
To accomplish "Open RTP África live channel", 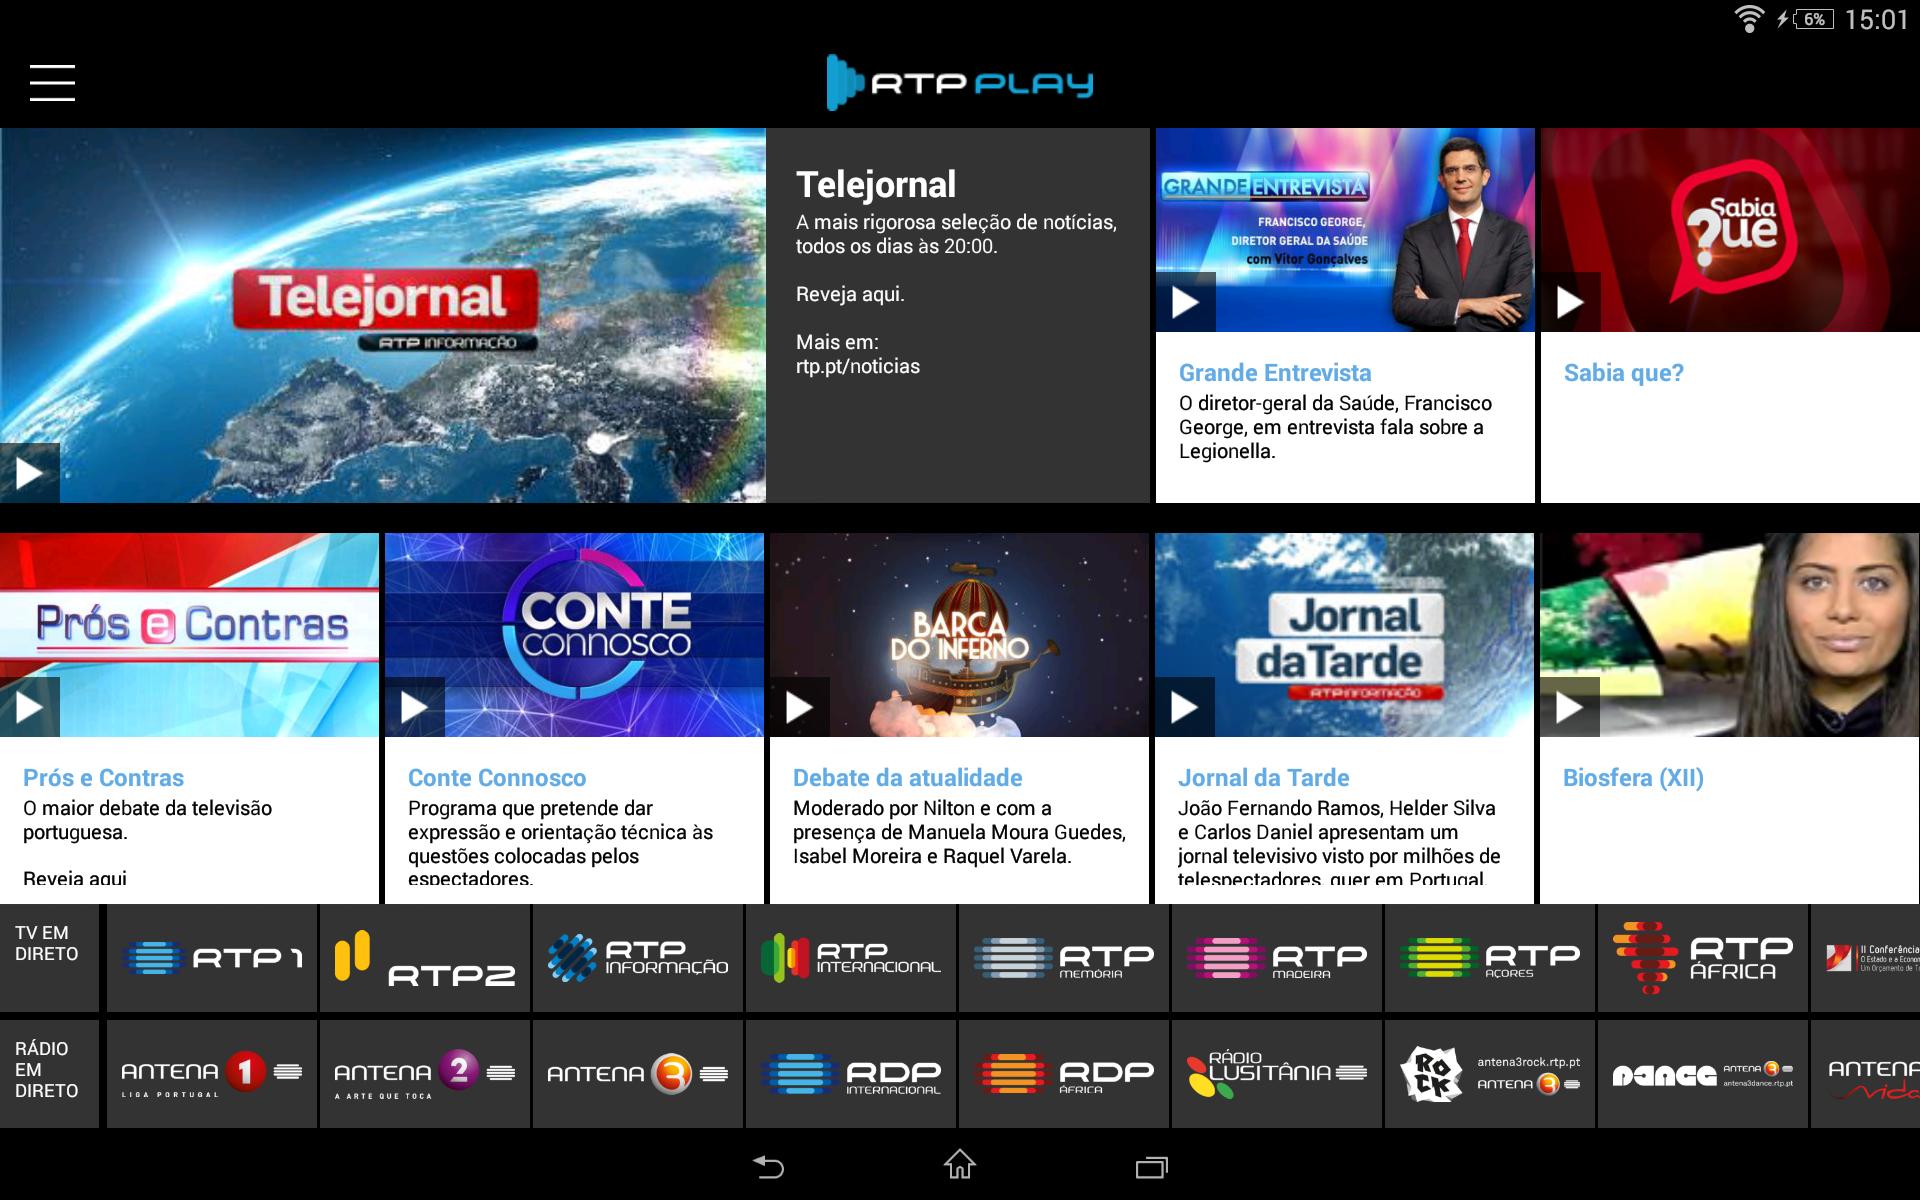I will click(x=1703, y=958).
